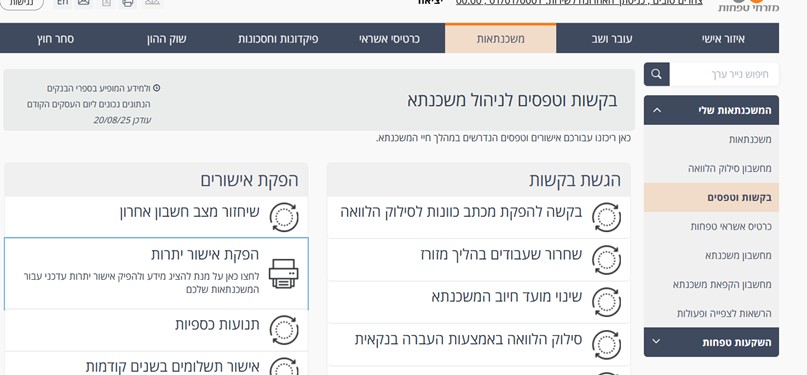807x375 pixels.
Task: Select בקשות וטפסים in the sidebar
Action: point(711,198)
